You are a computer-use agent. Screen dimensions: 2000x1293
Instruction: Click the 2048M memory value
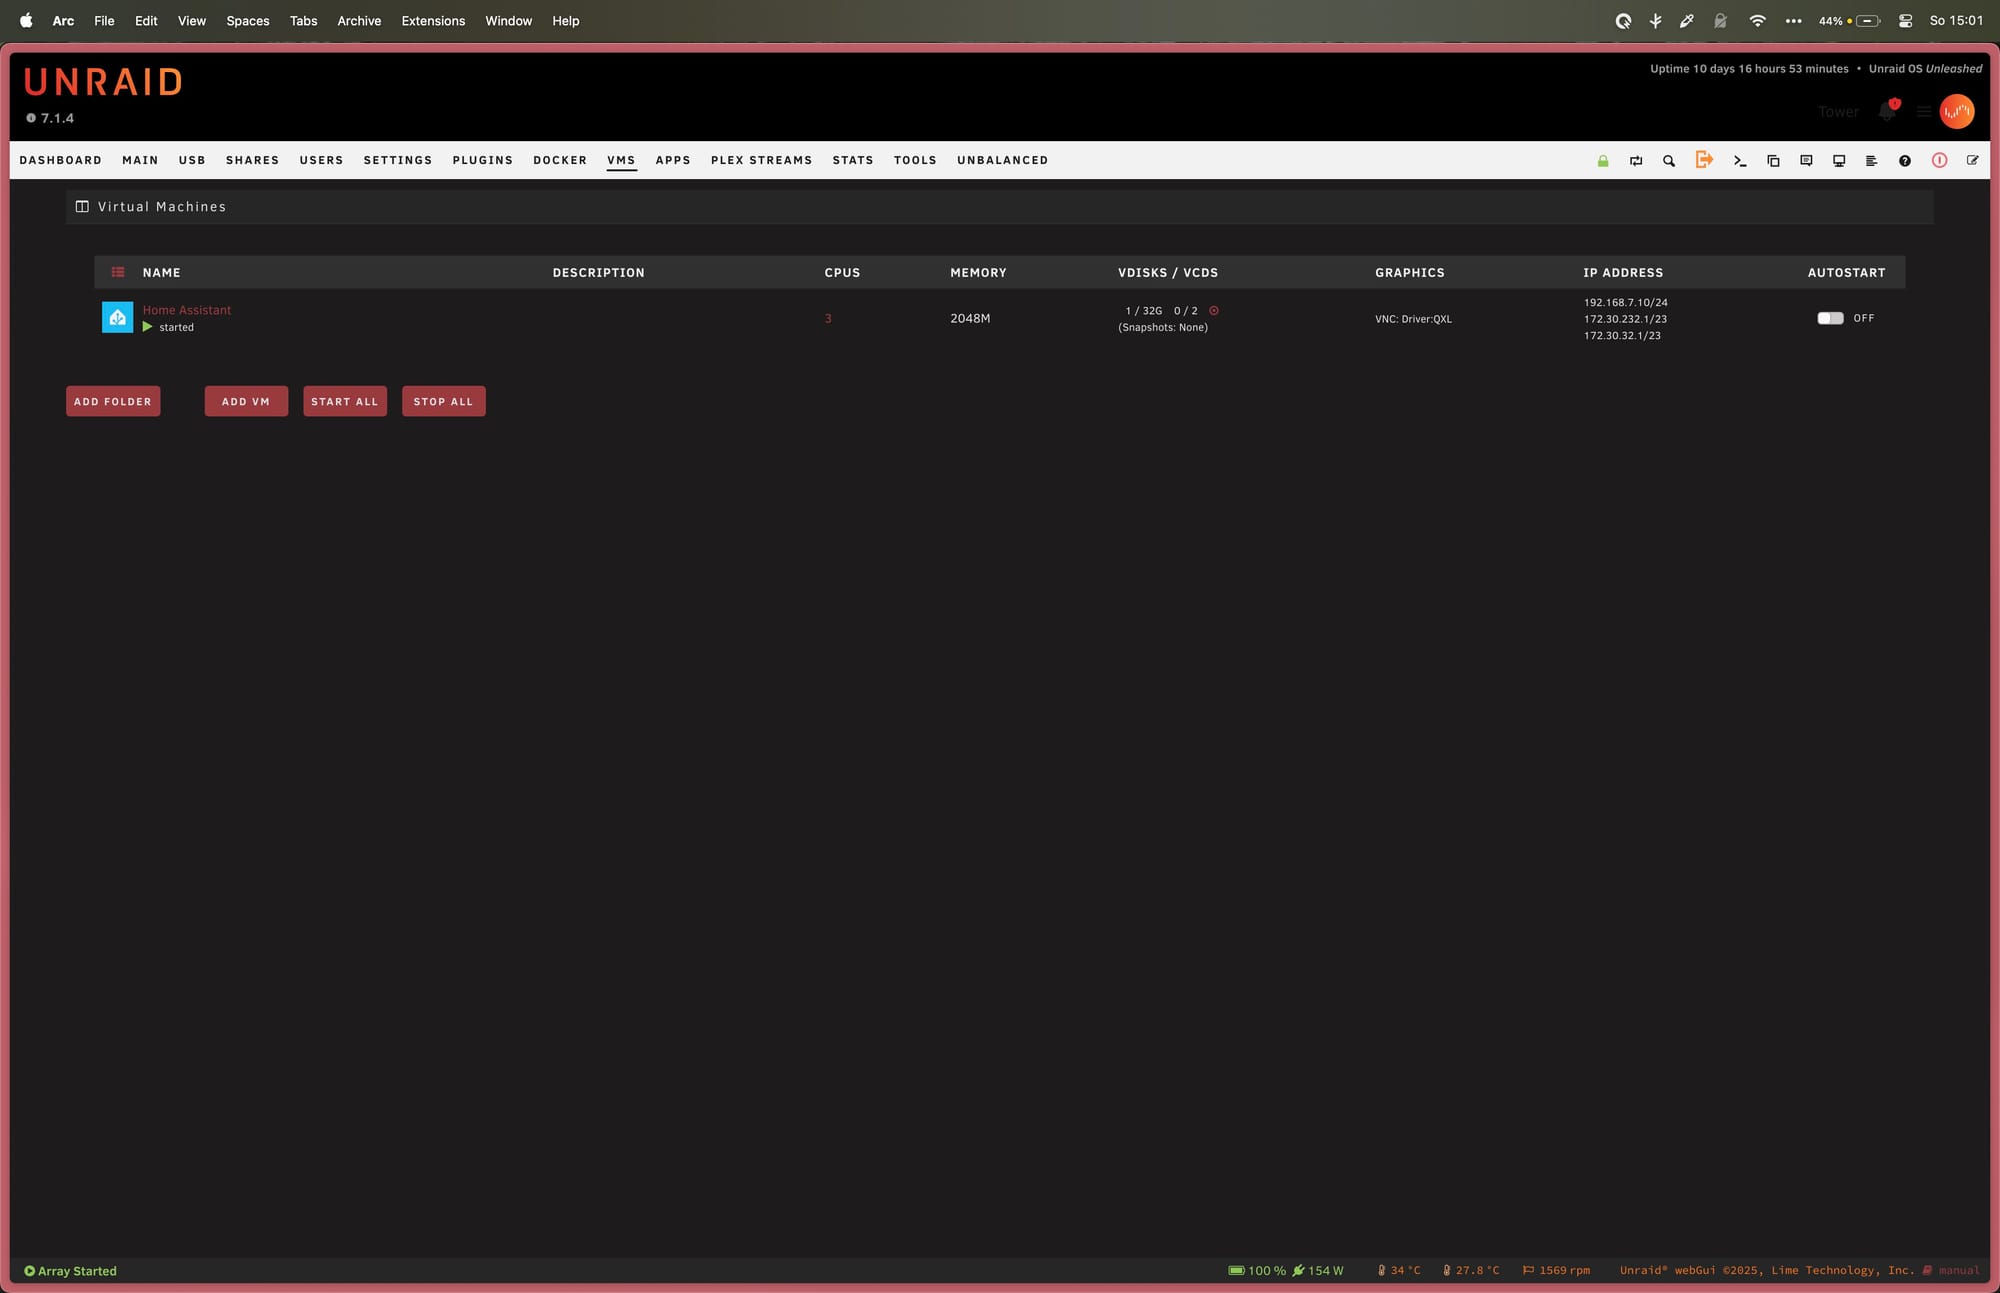coord(970,318)
